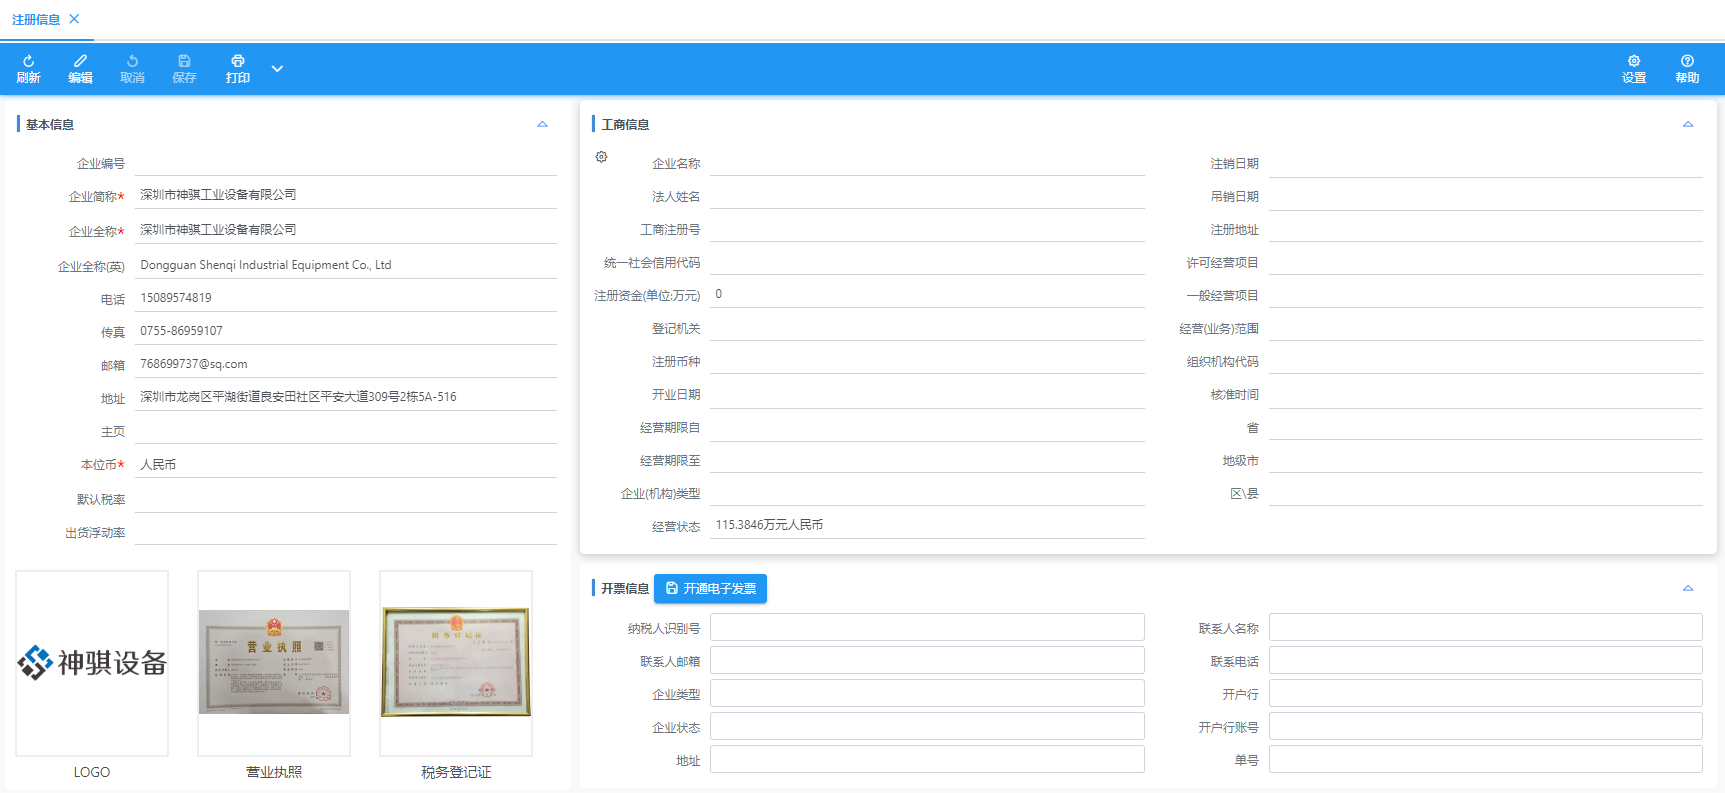Click the gear icon beside 企业名称

(x=601, y=157)
